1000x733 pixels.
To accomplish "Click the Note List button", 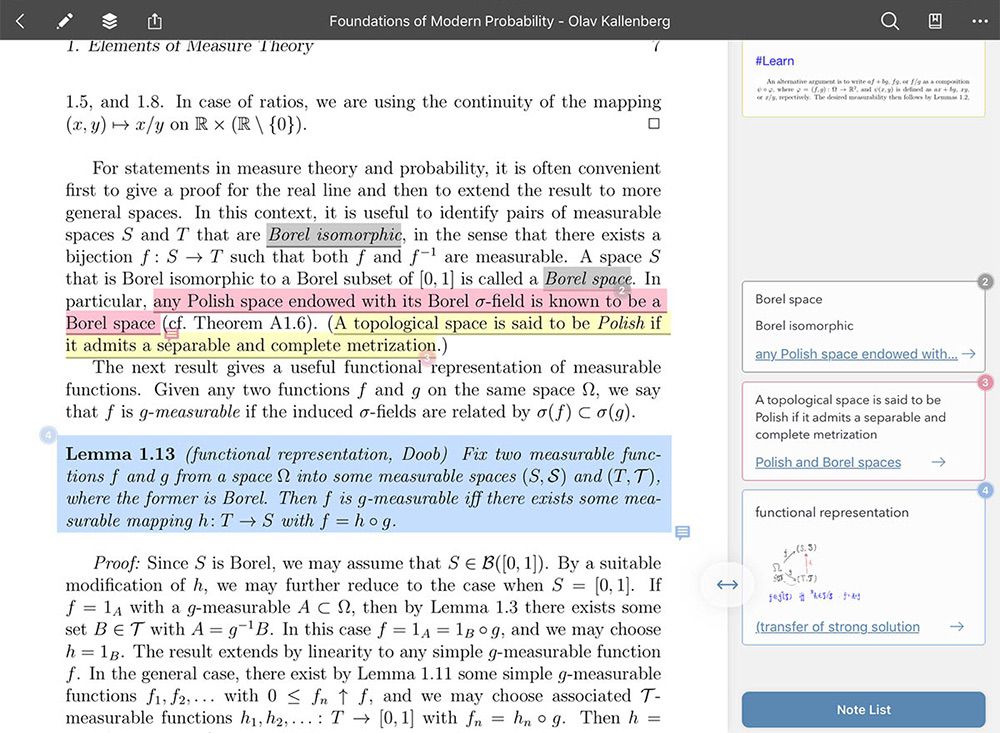I will point(864,709).
